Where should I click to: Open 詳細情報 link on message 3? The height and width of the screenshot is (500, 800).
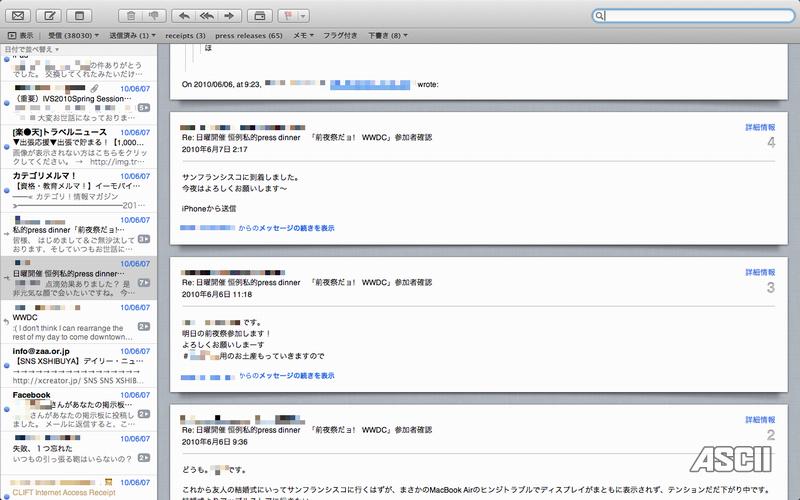point(760,272)
